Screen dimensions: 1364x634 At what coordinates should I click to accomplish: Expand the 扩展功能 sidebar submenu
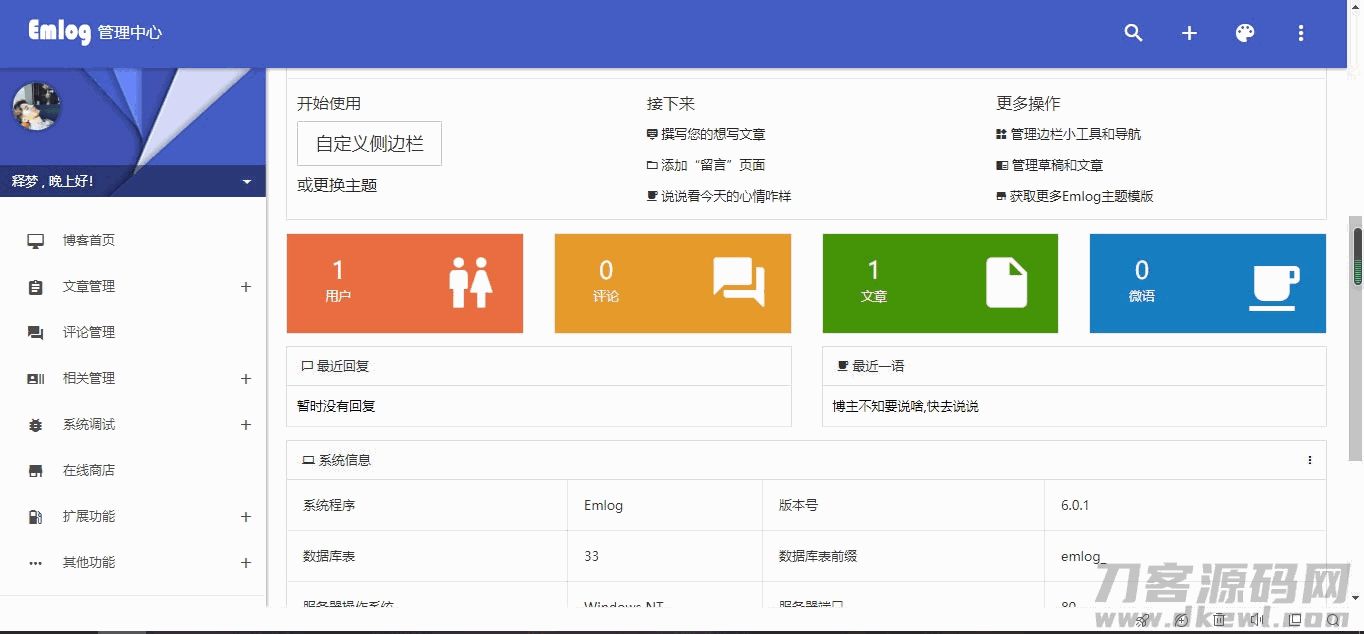point(246,517)
